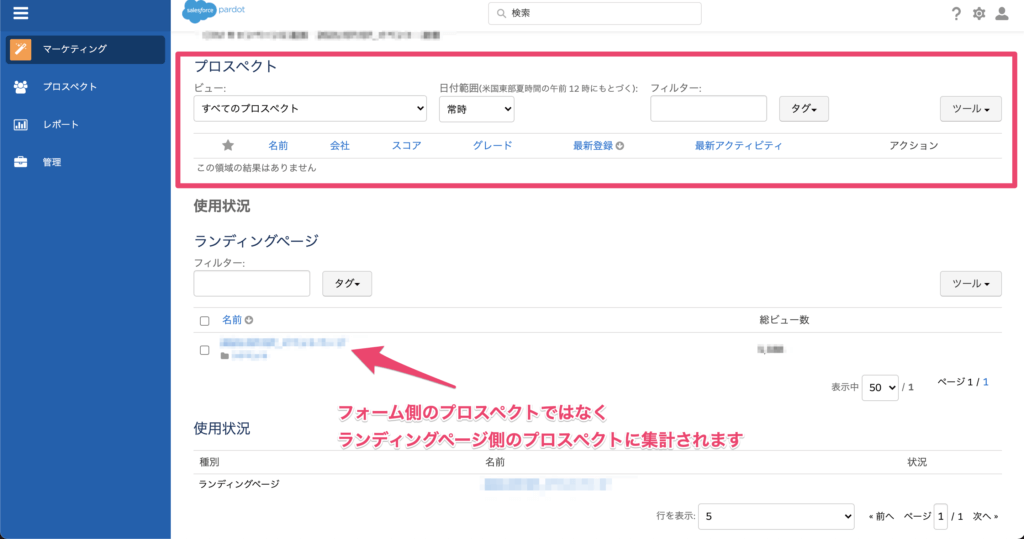Click the Salesforce Pardot logo

point(214,11)
